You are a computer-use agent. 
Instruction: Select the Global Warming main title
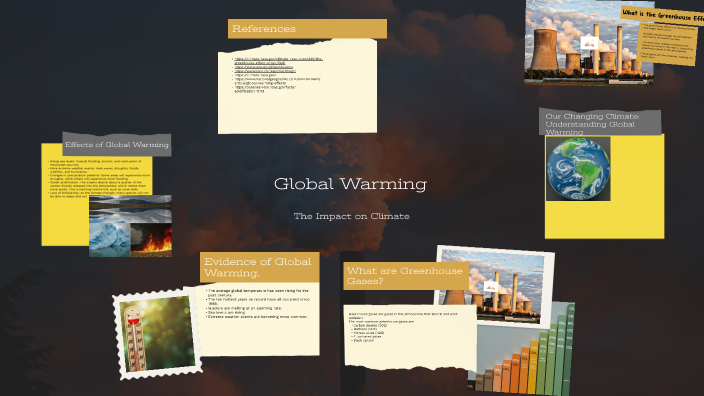pos(350,184)
